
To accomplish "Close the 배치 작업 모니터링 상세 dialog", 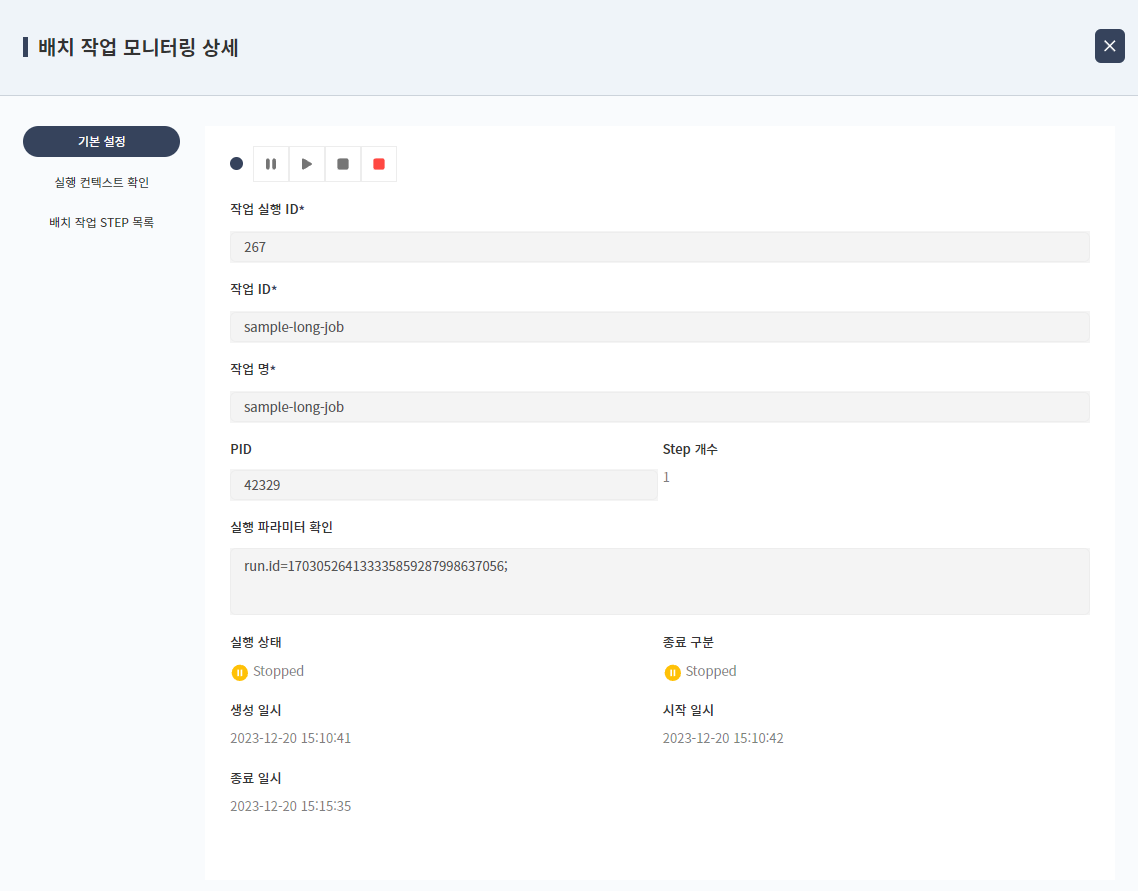I will [x=1109, y=46].
